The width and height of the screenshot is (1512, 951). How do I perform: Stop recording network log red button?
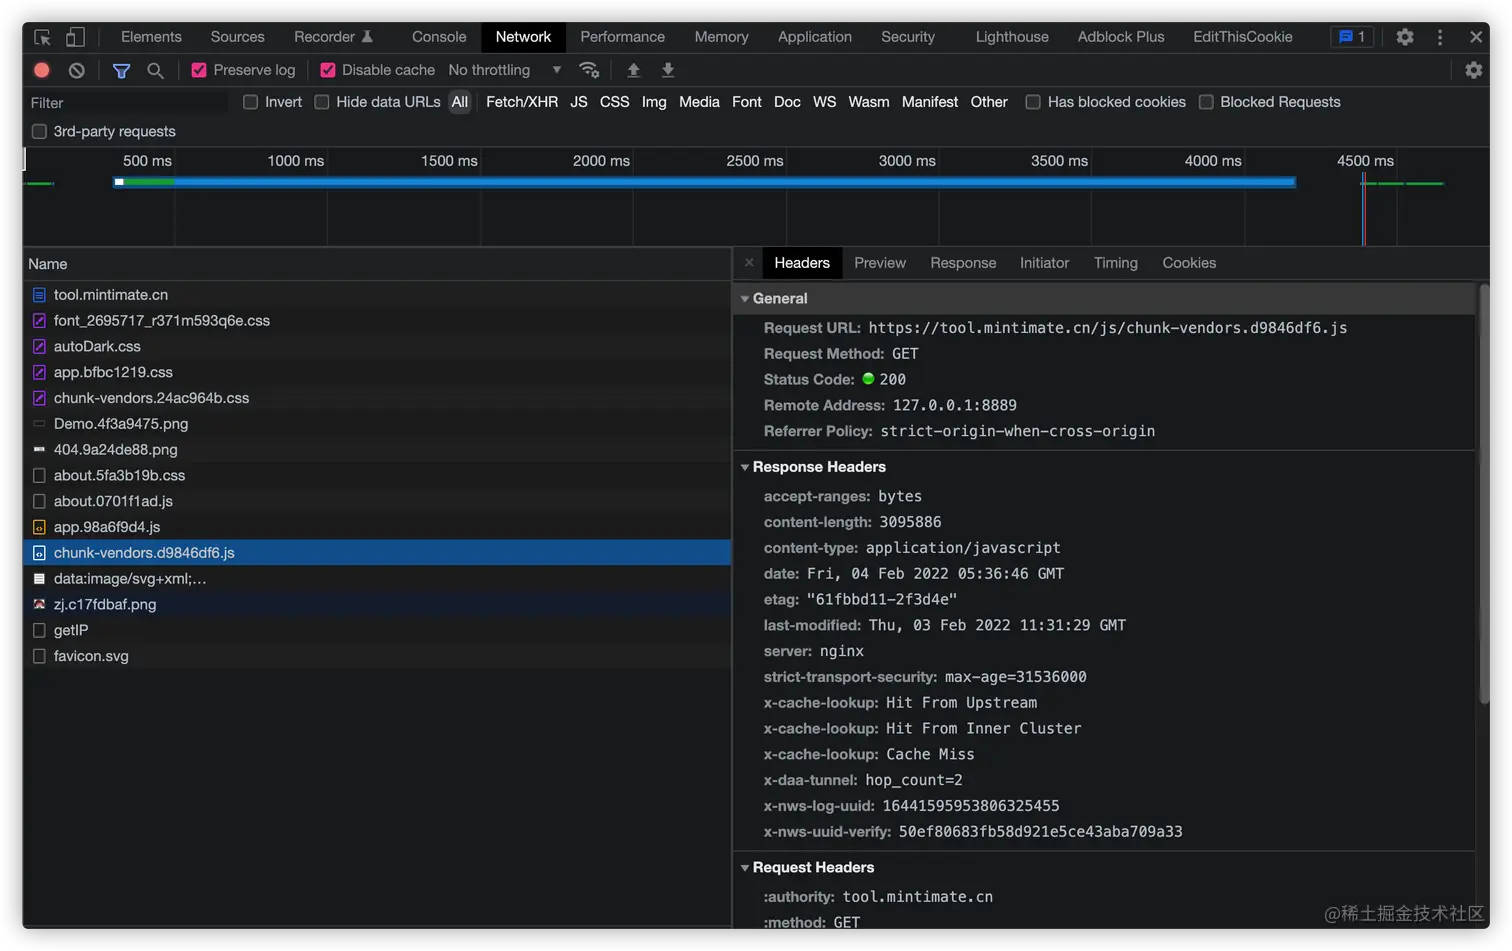(x=42, y=70)
